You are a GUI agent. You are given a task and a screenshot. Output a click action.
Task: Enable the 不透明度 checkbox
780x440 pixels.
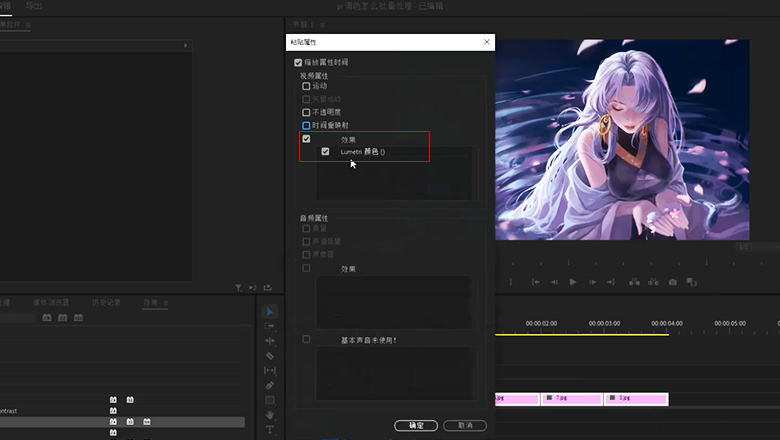pos(306,112)
